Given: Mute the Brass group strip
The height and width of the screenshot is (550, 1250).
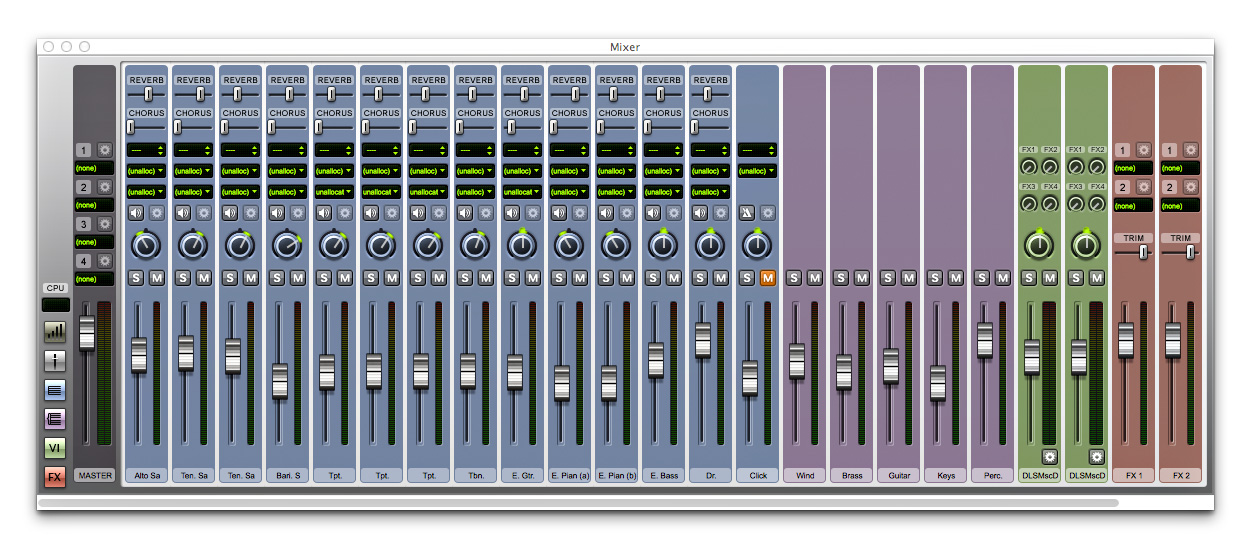Looking at the screenshot, I should click(862, 278).
